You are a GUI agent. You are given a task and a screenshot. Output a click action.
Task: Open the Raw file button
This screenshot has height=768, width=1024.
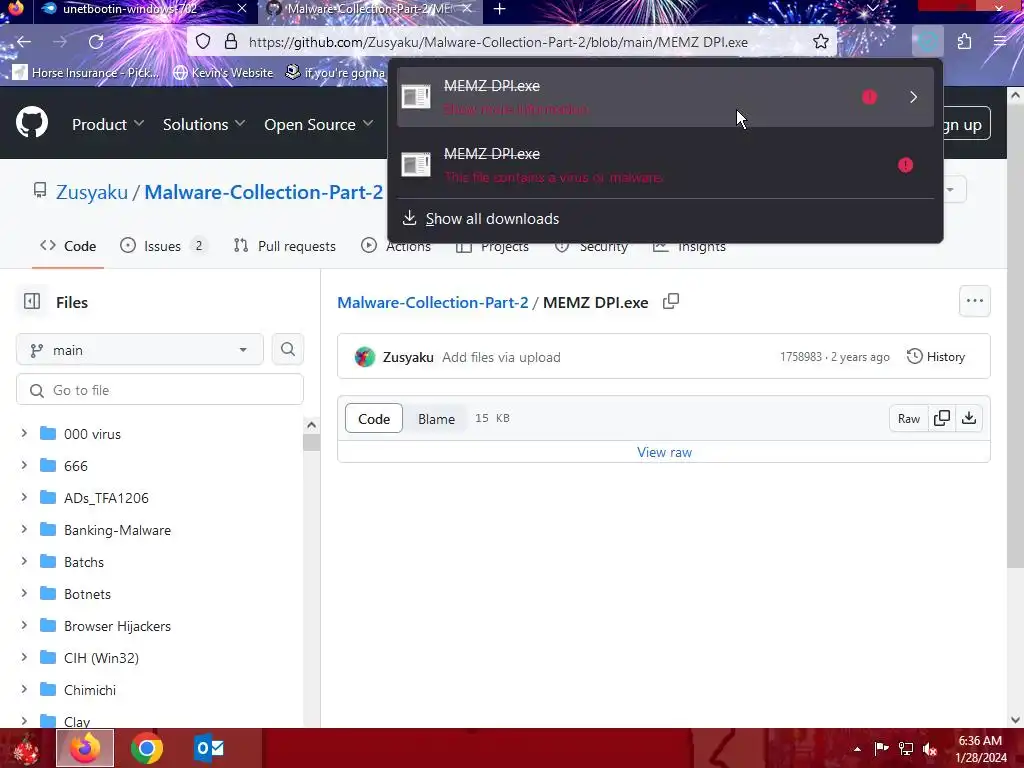coord(908,418)
